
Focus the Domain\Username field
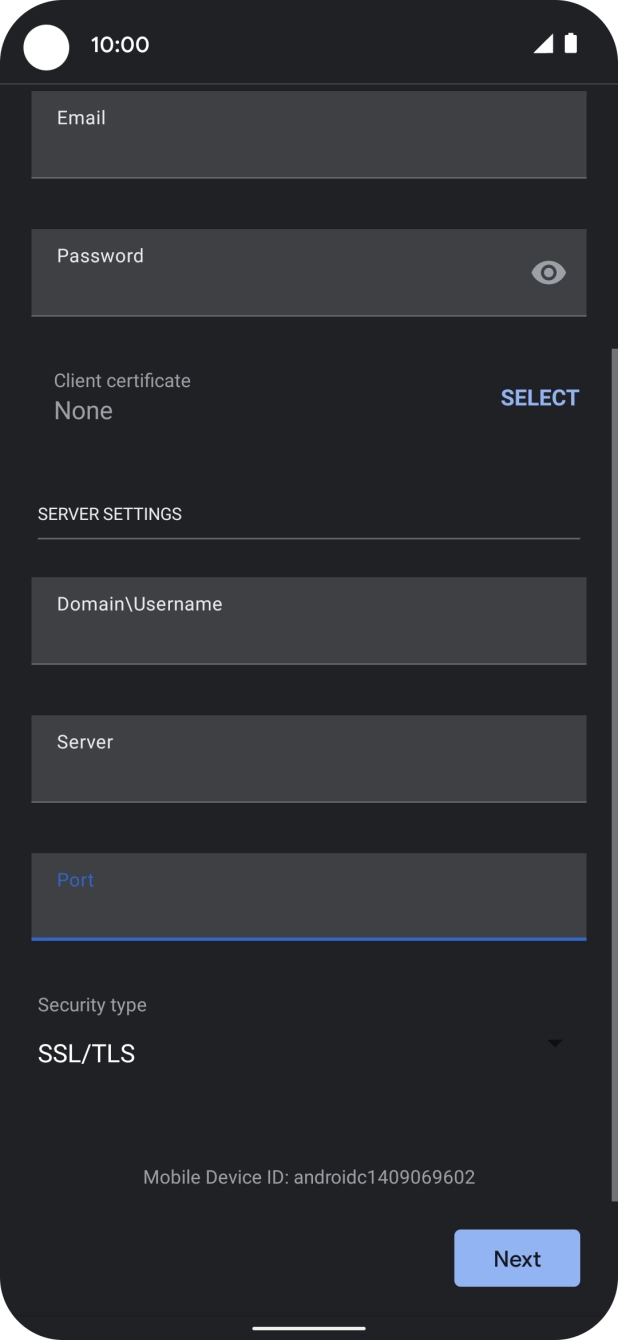[309, 620]
